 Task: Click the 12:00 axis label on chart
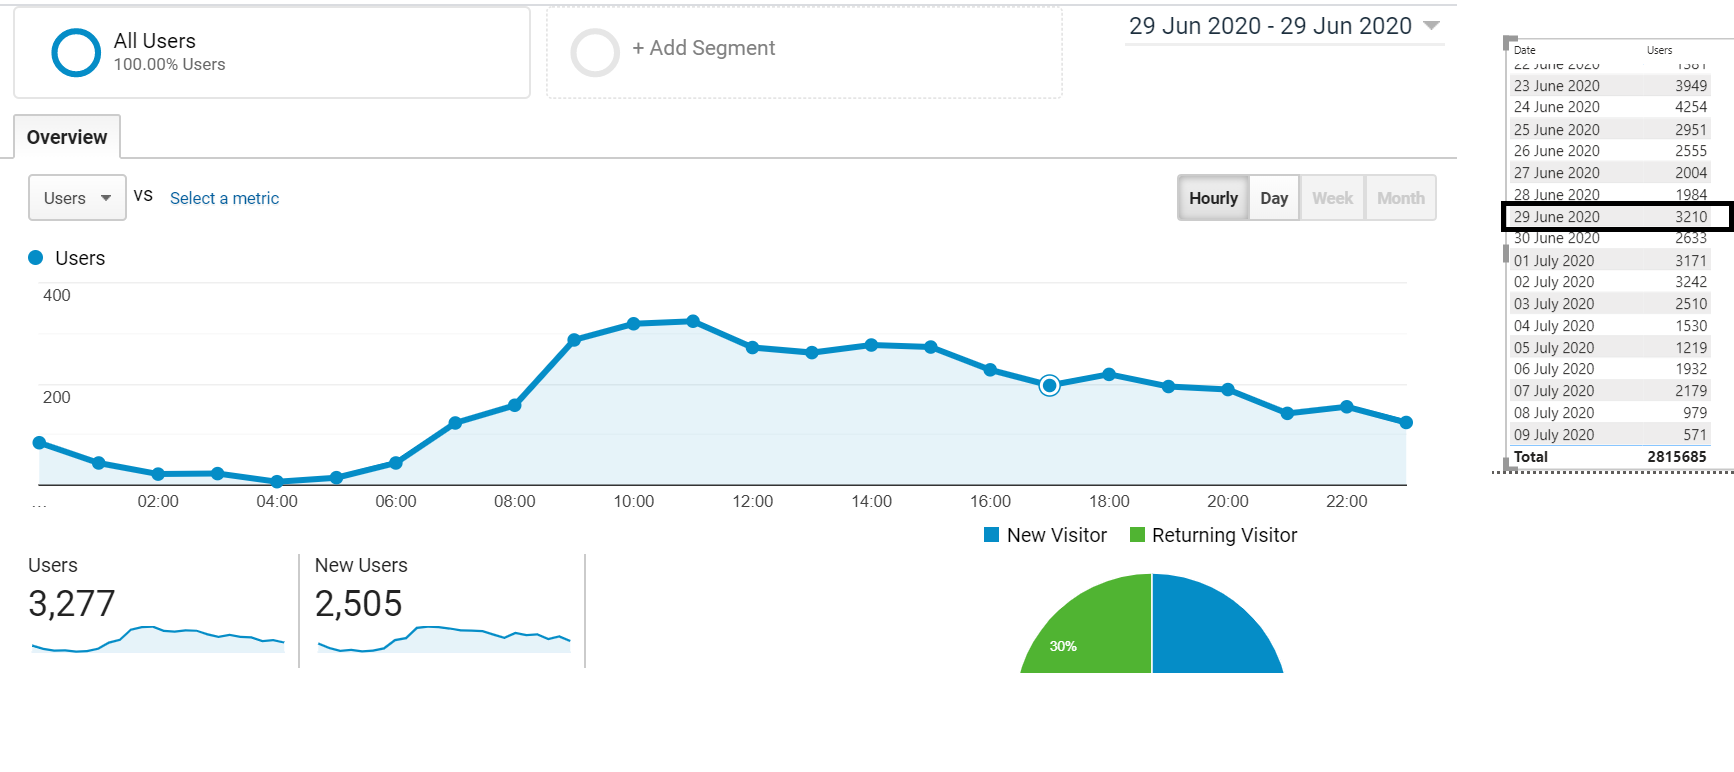tap(752, 501)
